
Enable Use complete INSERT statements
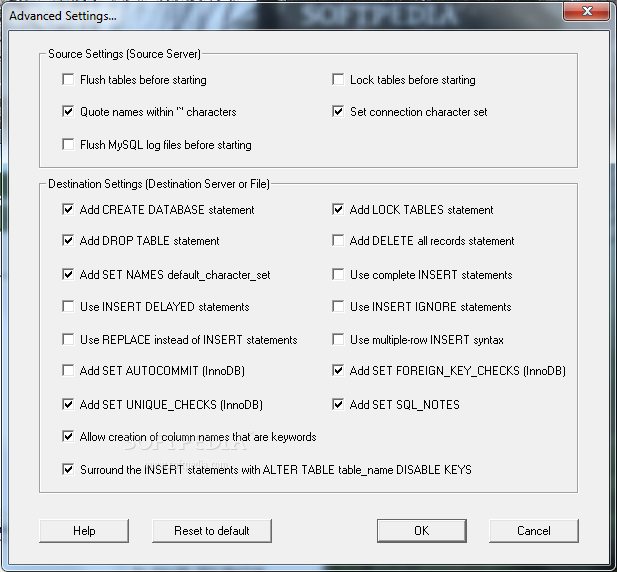[x=338, y=274]
